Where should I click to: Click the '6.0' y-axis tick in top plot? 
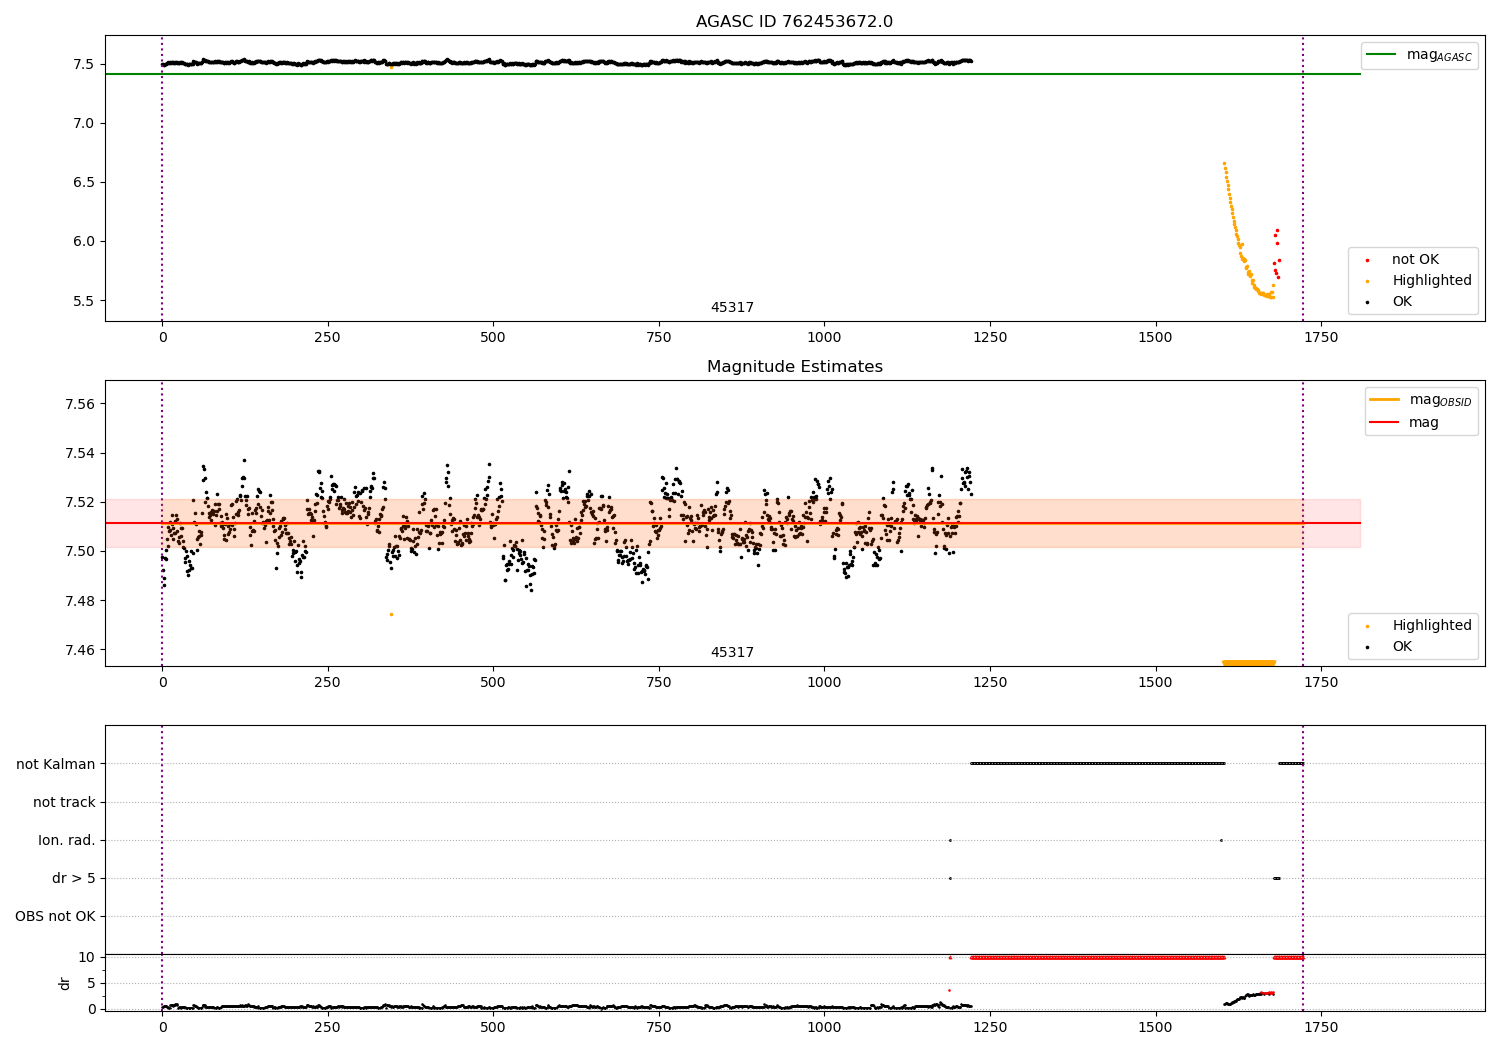tap(84, 241)
